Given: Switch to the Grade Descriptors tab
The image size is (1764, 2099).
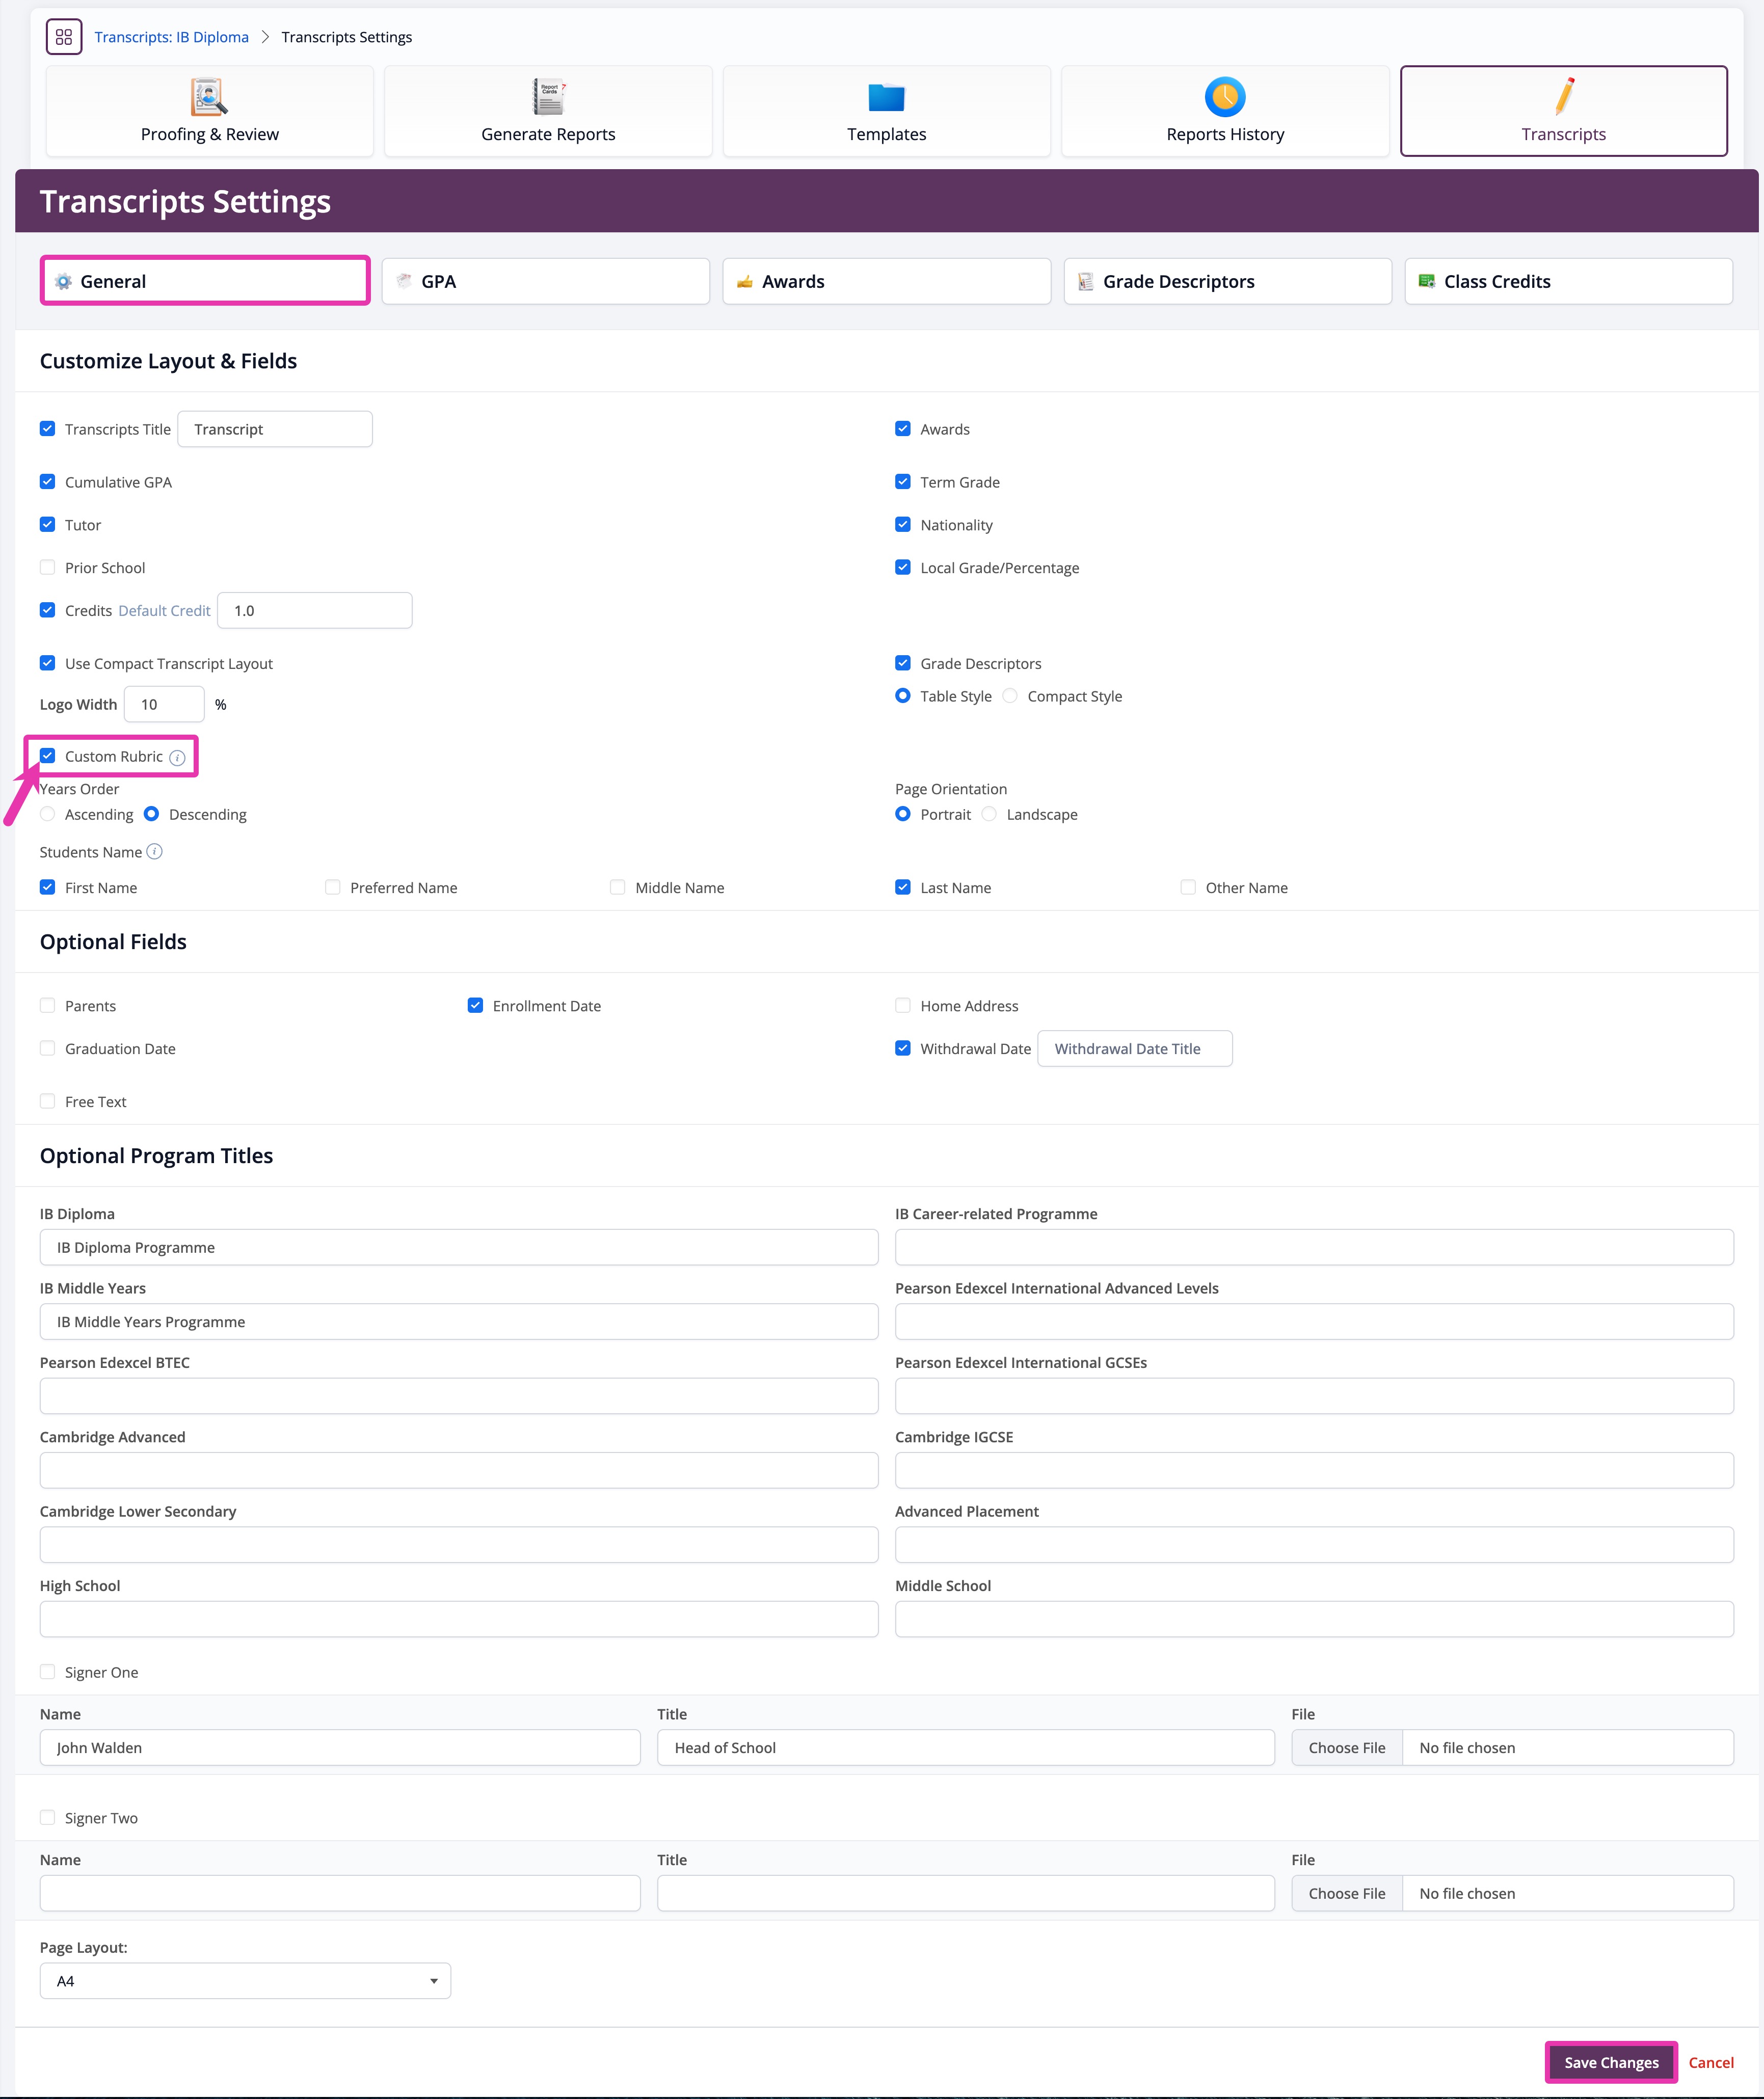Looking at the screenshot, I should [x=1227, y=281].
